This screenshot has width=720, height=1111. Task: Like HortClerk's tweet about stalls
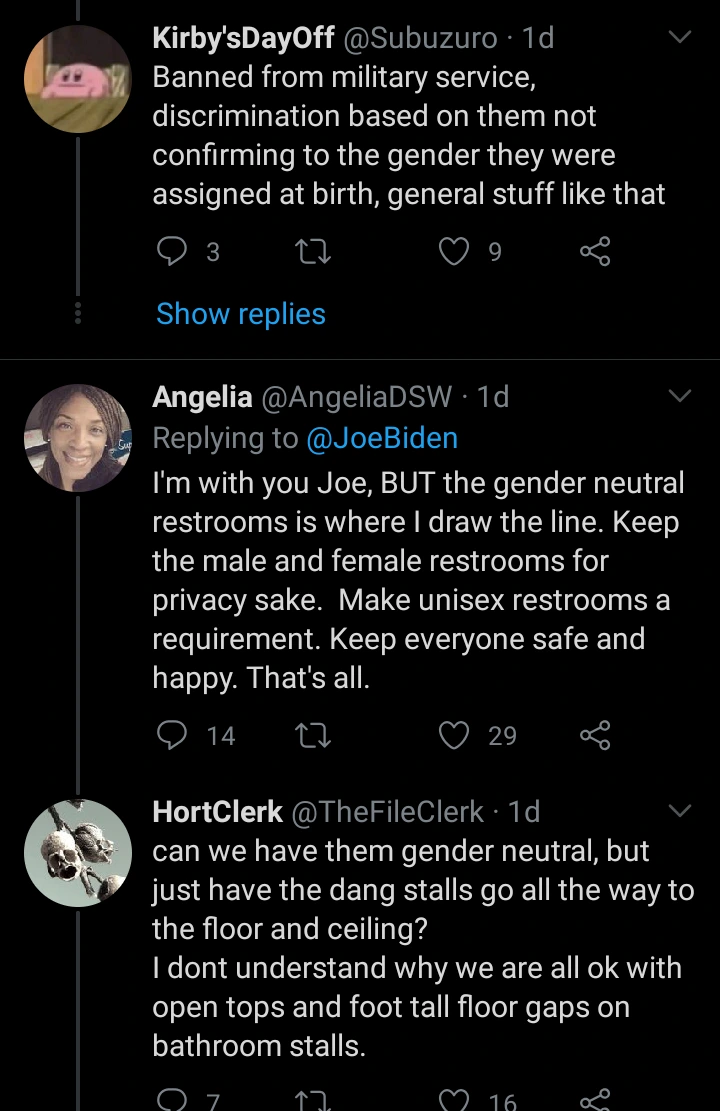tap(455, 1100)
